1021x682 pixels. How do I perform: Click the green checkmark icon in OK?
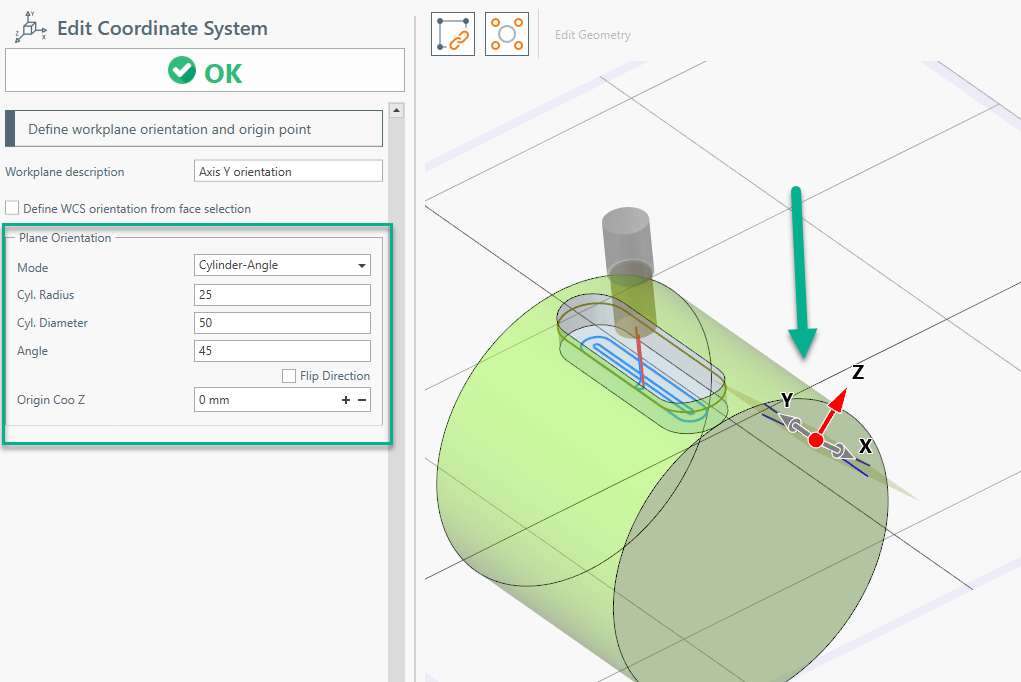pyautogui.click(x=182, y=71)
